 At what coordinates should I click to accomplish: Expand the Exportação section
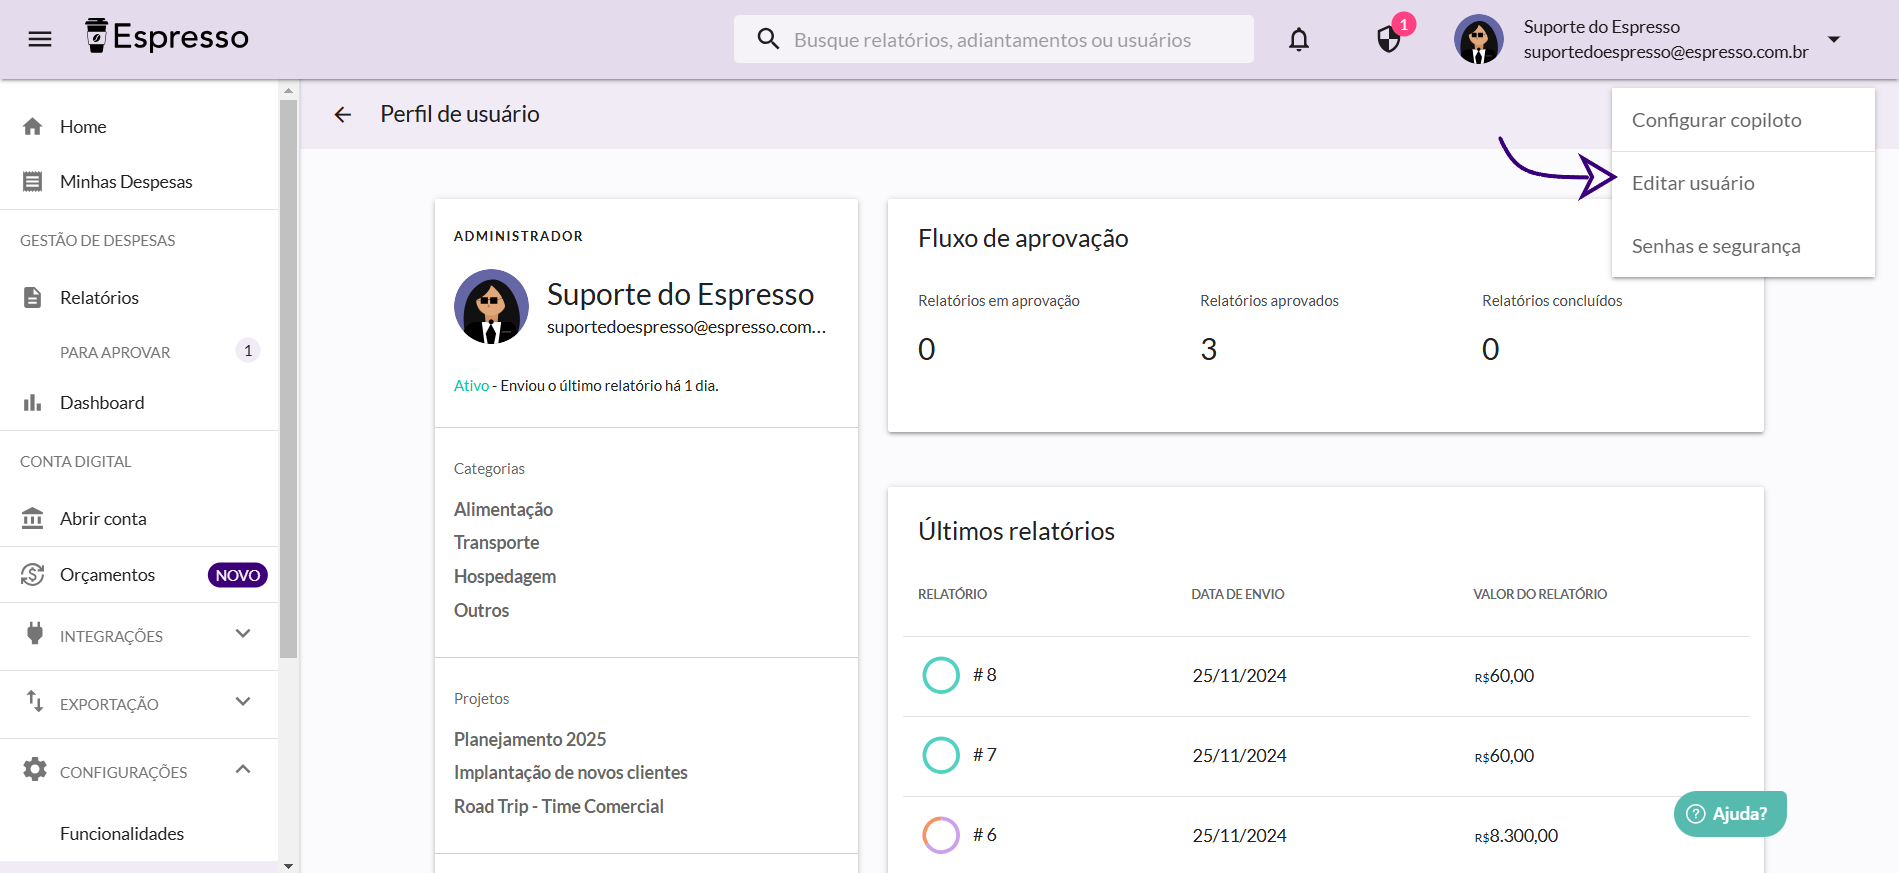243,702
